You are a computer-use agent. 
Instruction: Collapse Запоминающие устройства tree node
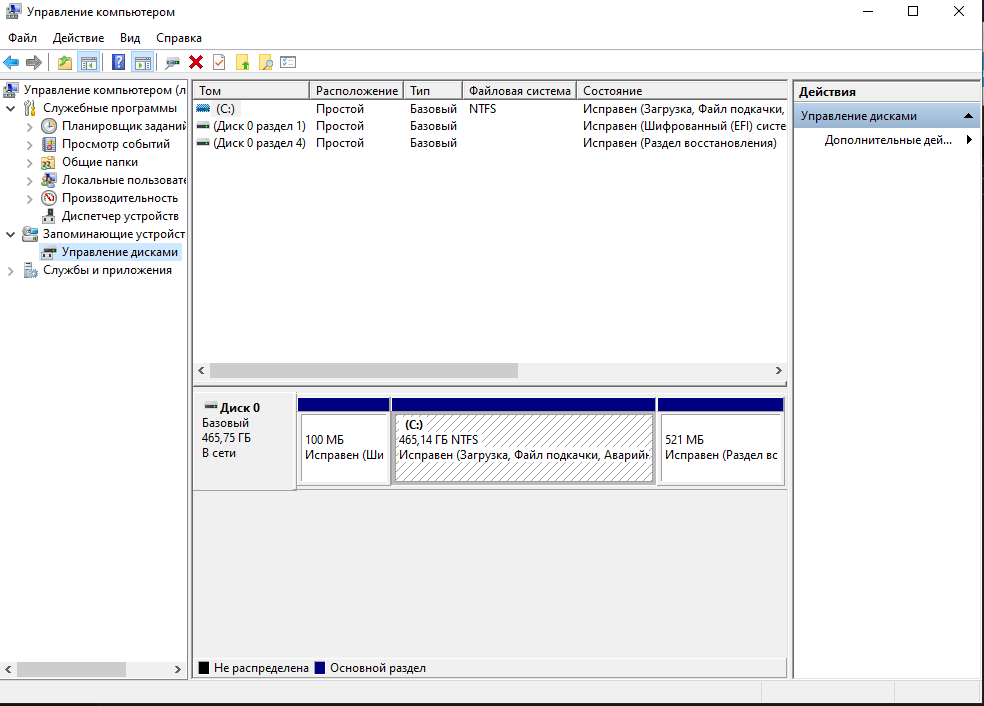click(x=11, y=234)
